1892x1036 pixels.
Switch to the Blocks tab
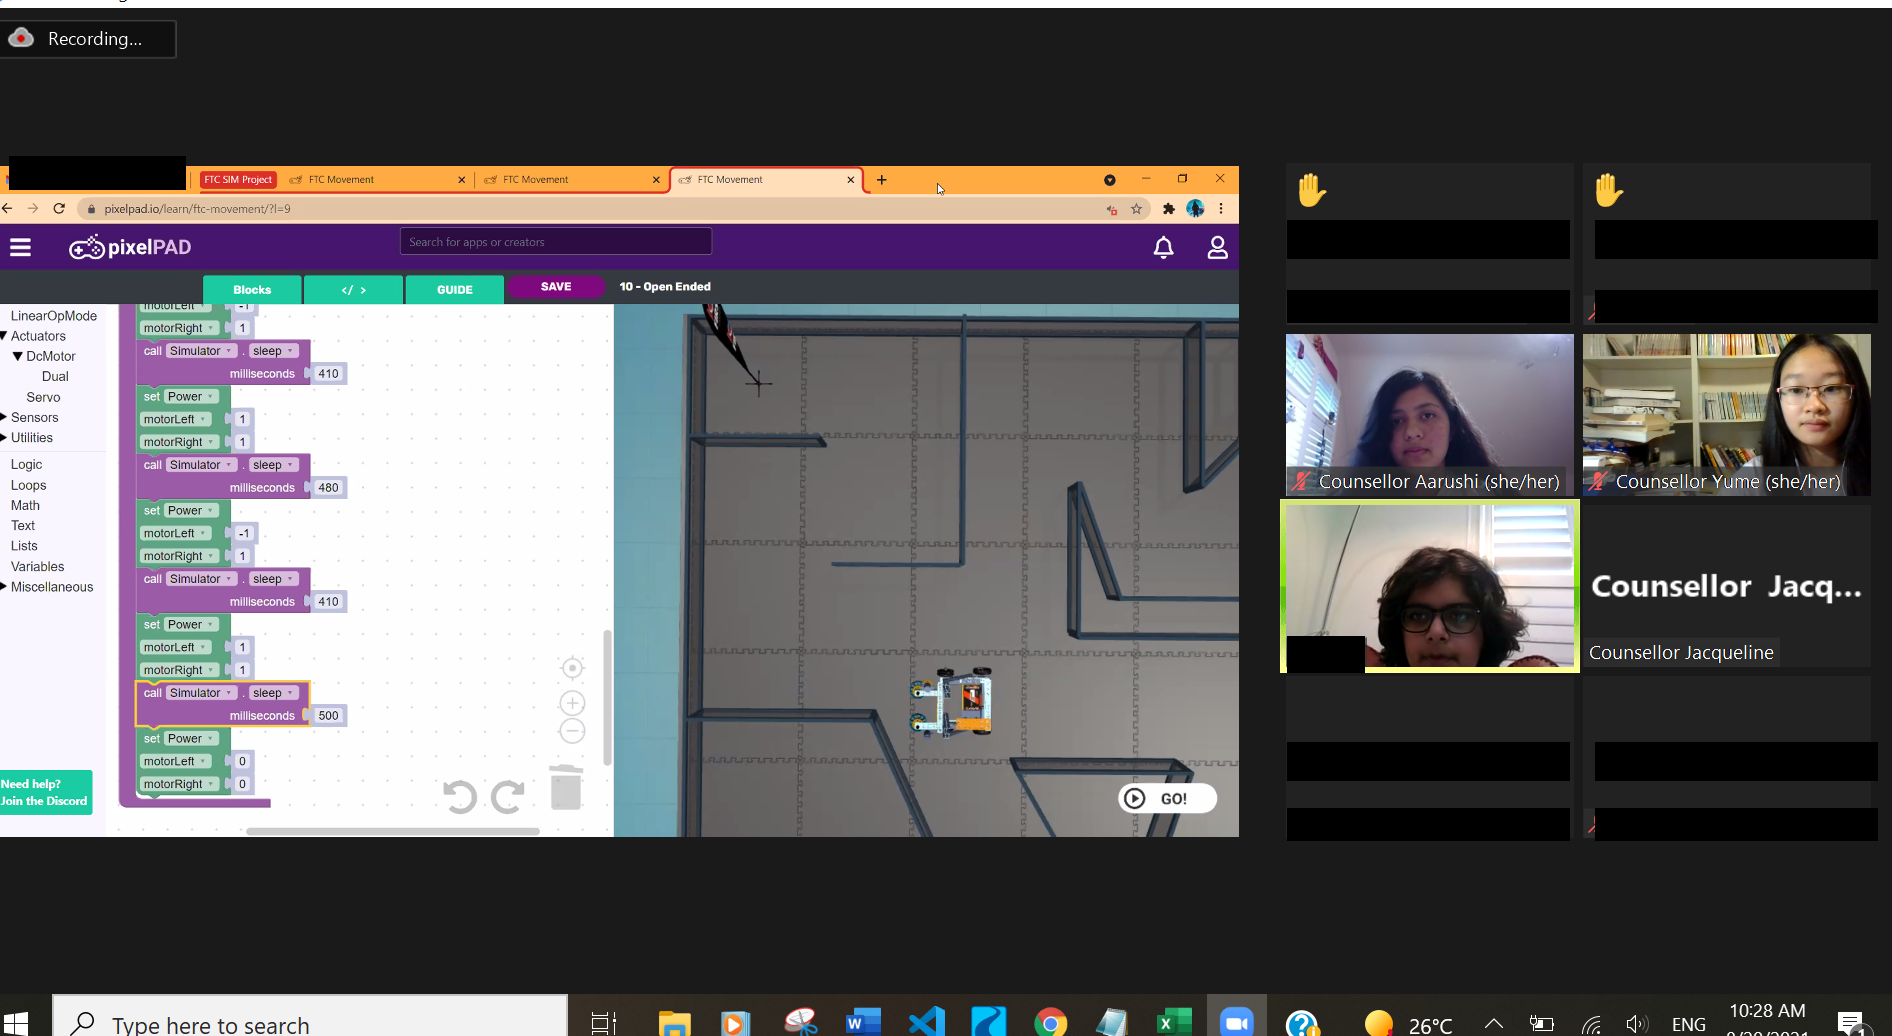point(252,289)
